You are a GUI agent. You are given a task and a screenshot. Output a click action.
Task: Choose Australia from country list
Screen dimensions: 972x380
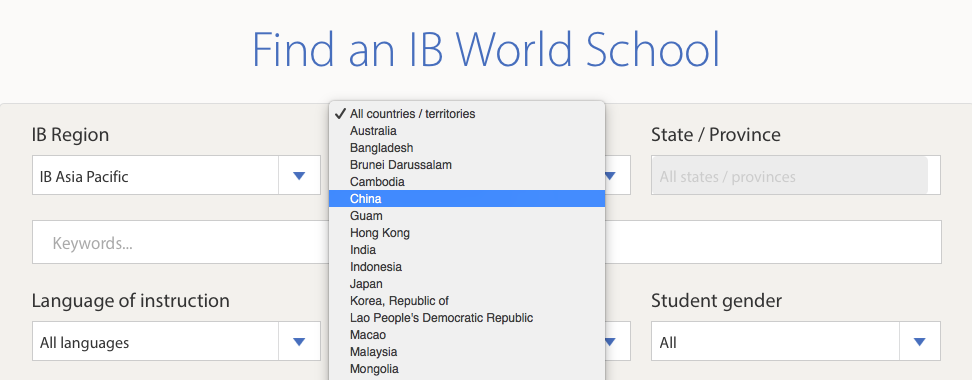467,131
